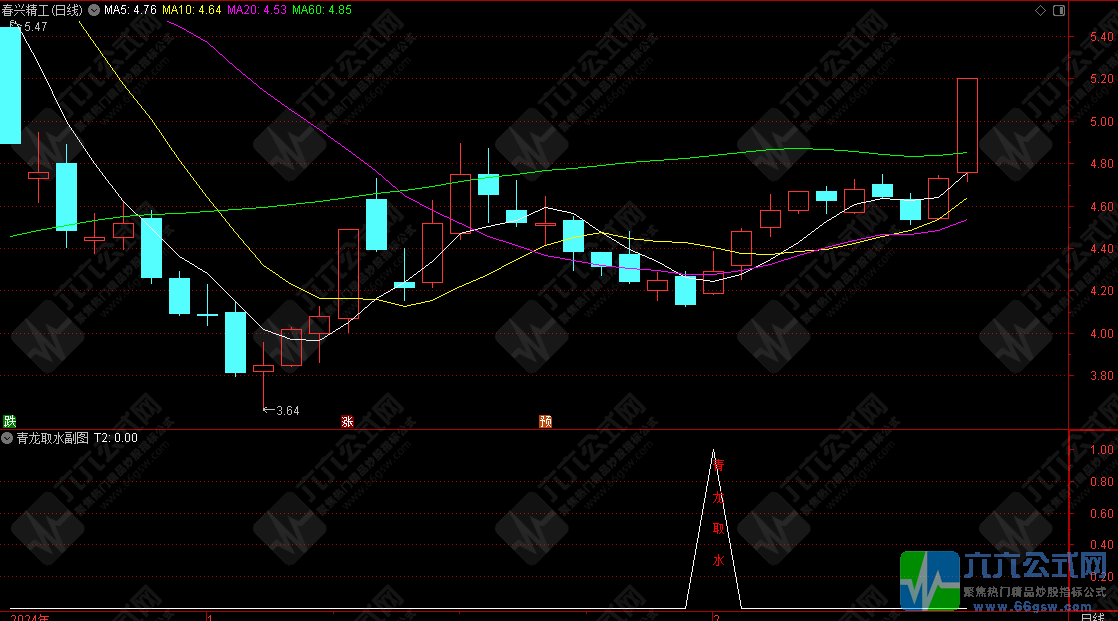The height and width of the screenshot is (621, 1118).
Task: Select the yellow MA10 indicator label
Action: (x=194, y=10)
